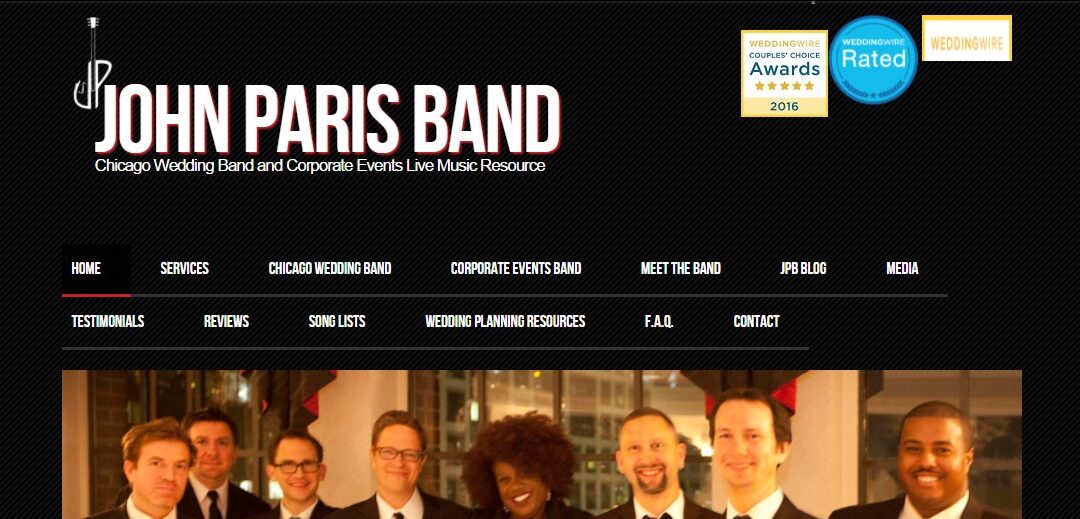Open Corporate Events Band page

point(516,268)
